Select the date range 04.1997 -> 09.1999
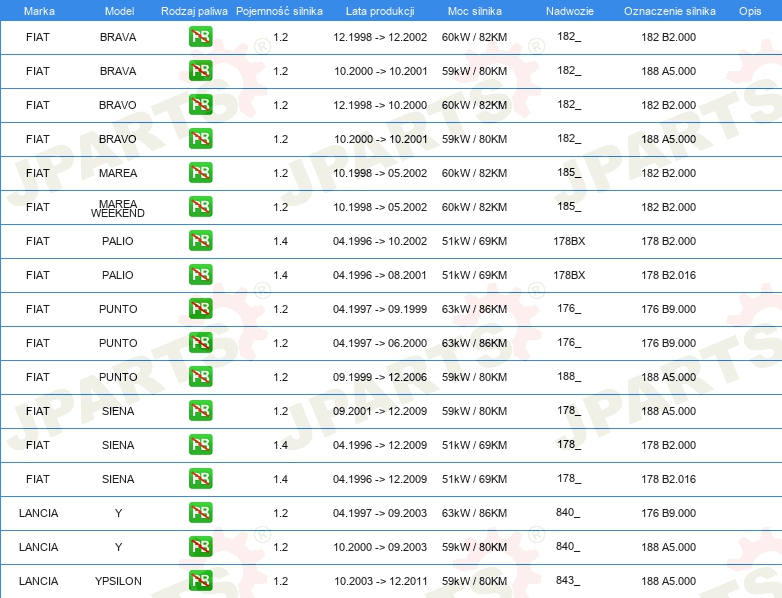The width and height of the screenshot is (782, 598). [x=380, y=309]
